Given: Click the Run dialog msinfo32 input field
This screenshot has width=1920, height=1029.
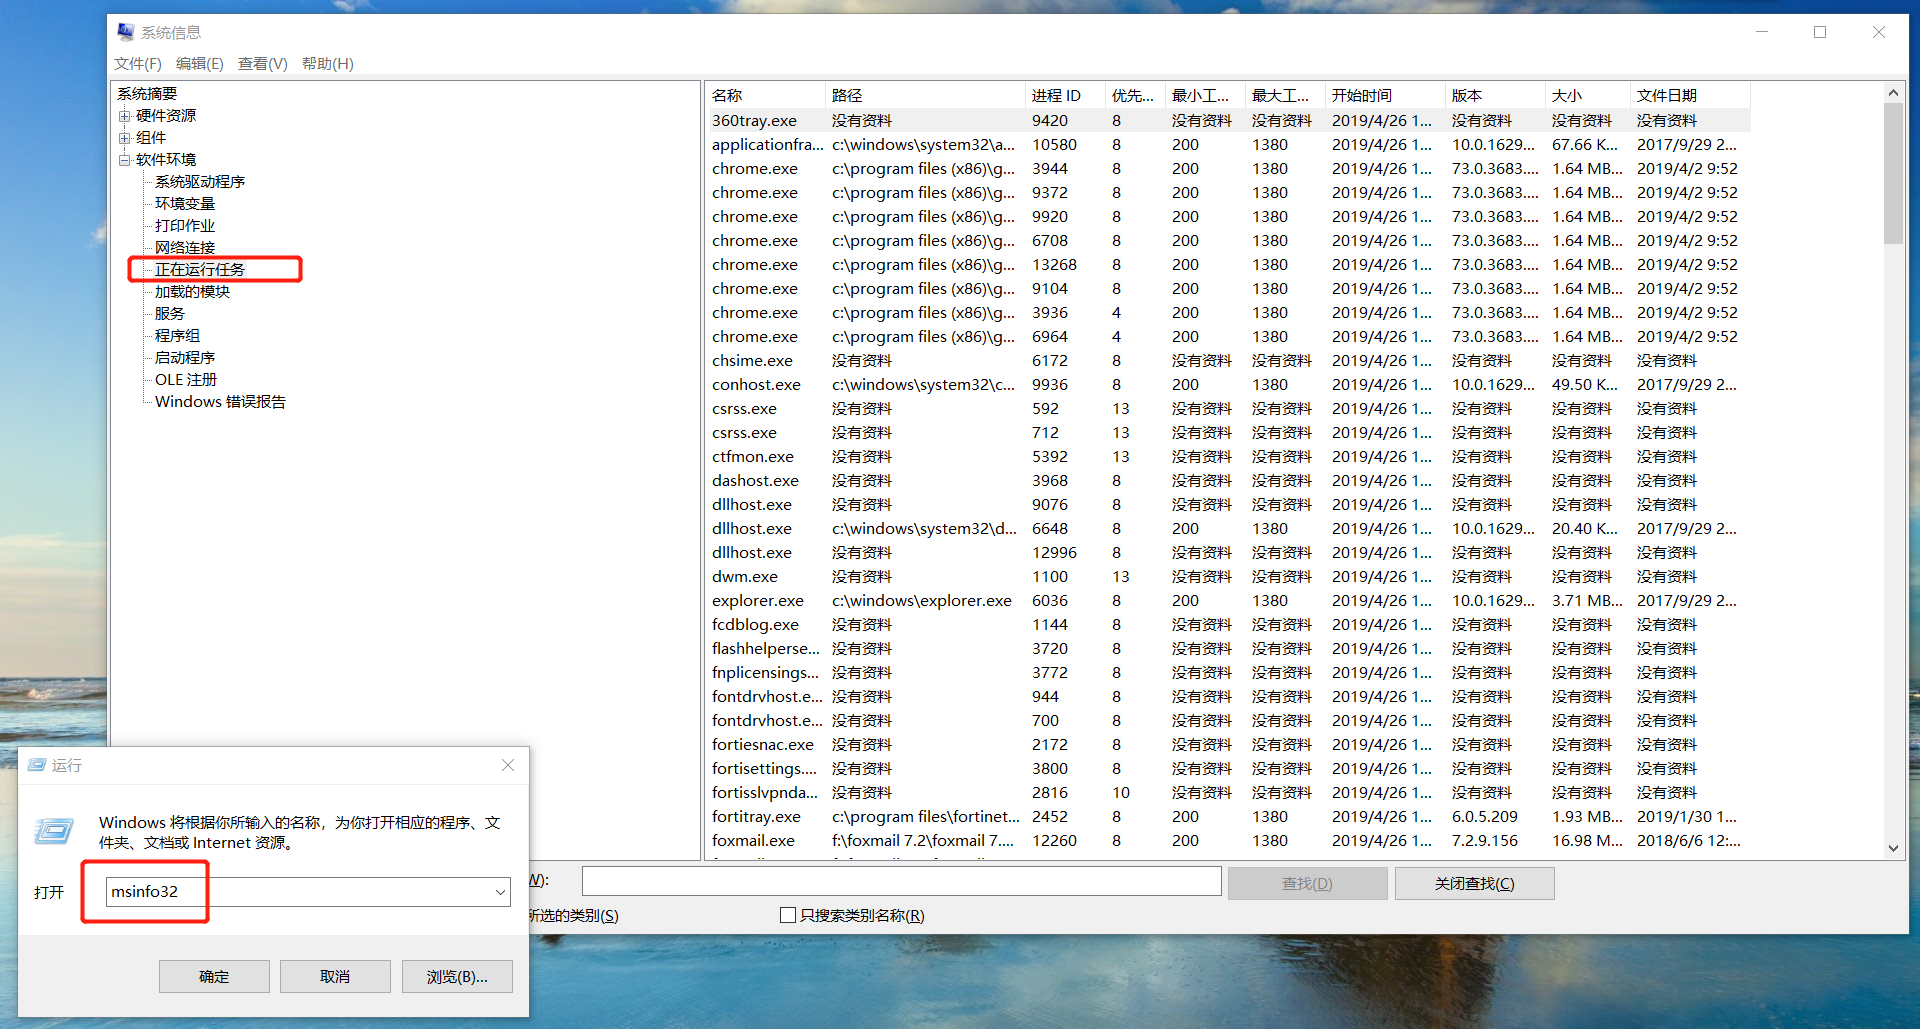Looking at the screenshot, I should coord(308,892).
